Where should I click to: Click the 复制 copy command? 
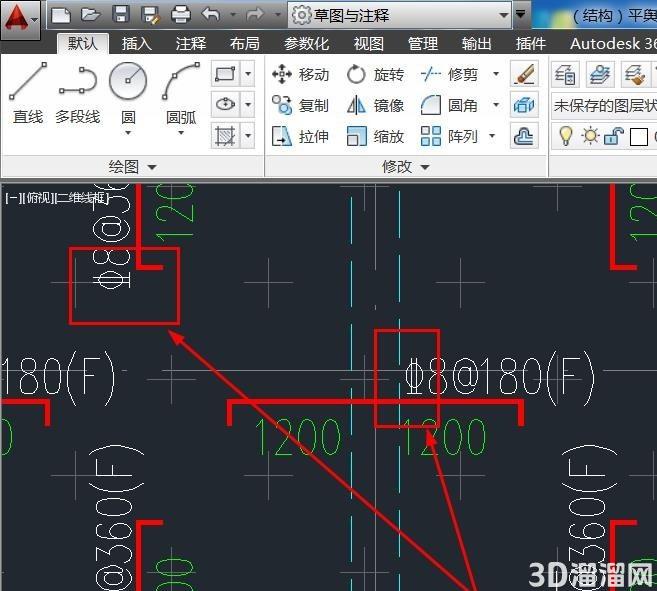click(x=300, y=105)
